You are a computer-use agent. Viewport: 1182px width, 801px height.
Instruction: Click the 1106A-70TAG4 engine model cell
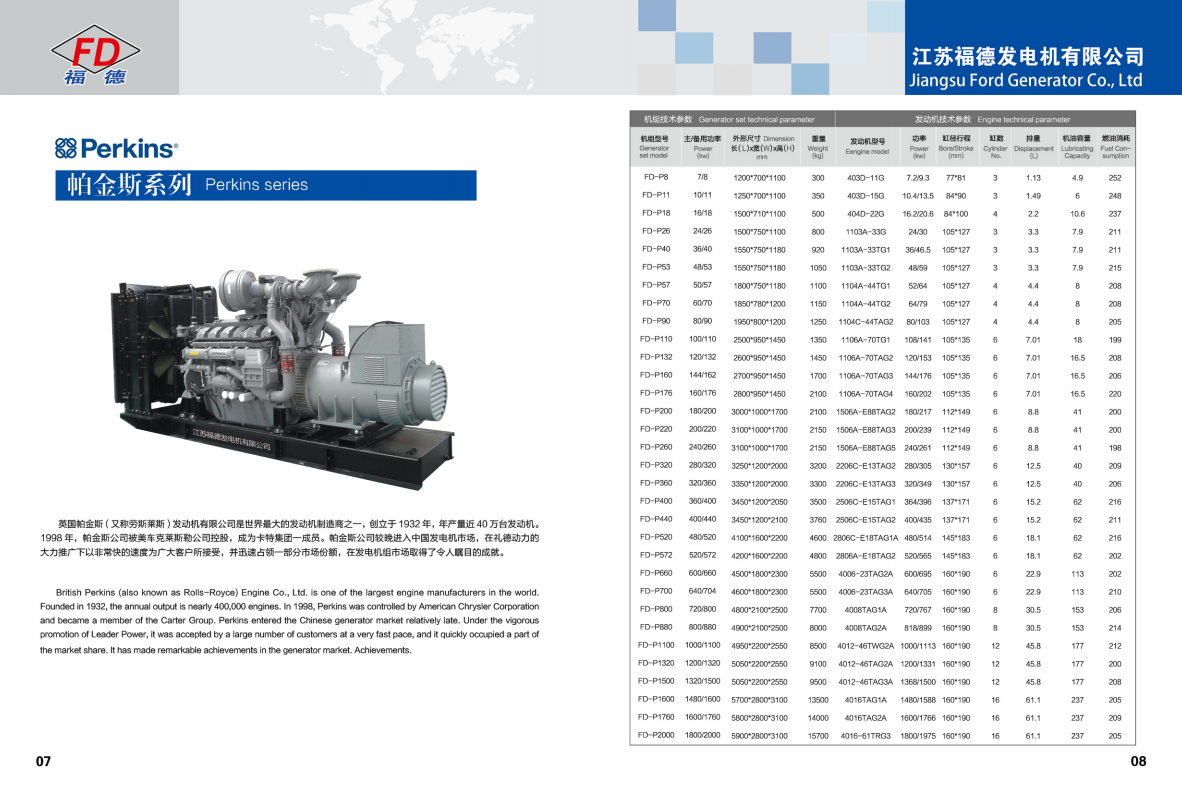[x=865, y=394]
